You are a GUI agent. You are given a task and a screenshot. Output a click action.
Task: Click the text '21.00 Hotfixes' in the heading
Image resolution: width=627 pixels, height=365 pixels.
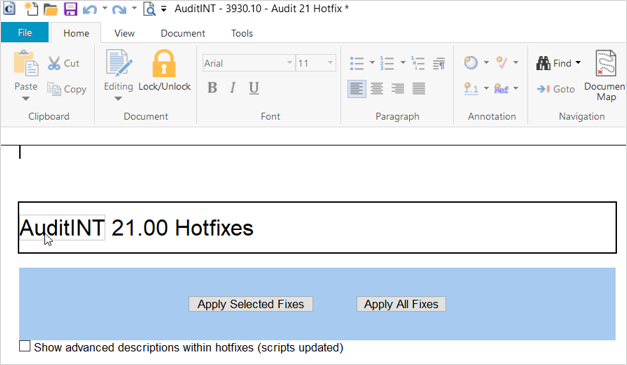point(182,228)
